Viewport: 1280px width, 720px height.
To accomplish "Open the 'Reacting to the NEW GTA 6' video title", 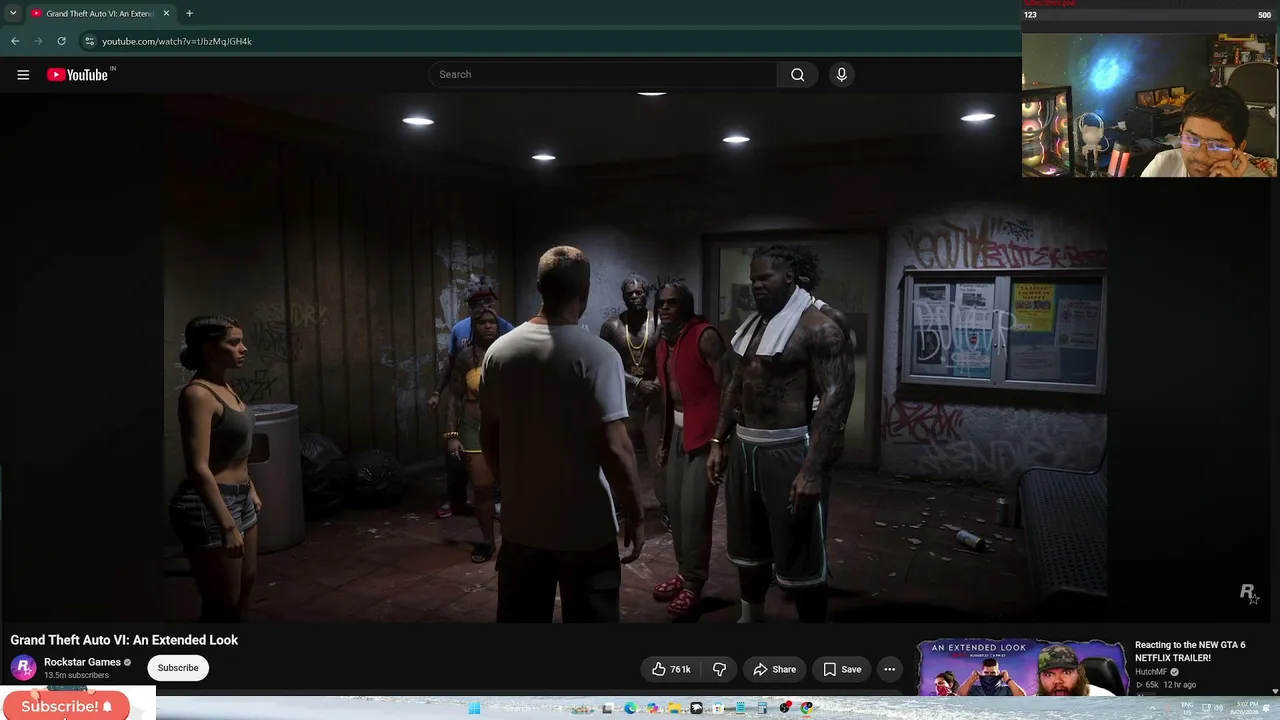I will click(1190, 651).
